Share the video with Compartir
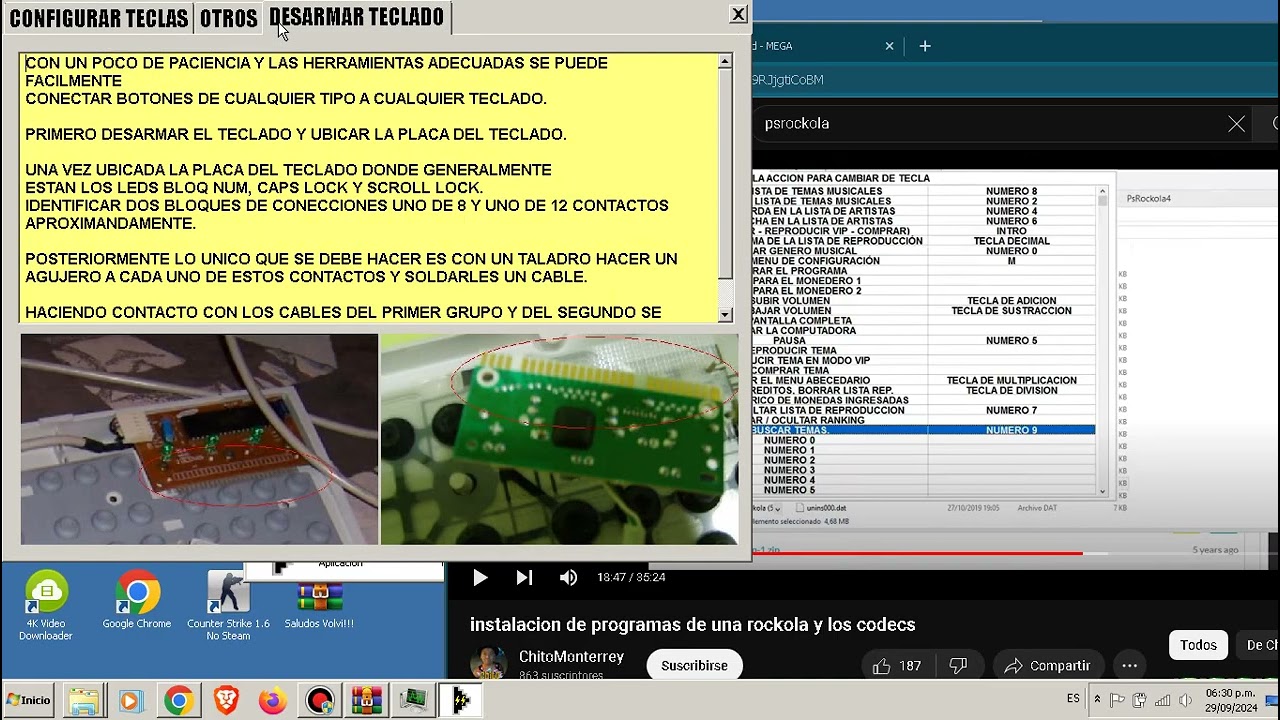 pyautogui.click(x=1046, y=665)
